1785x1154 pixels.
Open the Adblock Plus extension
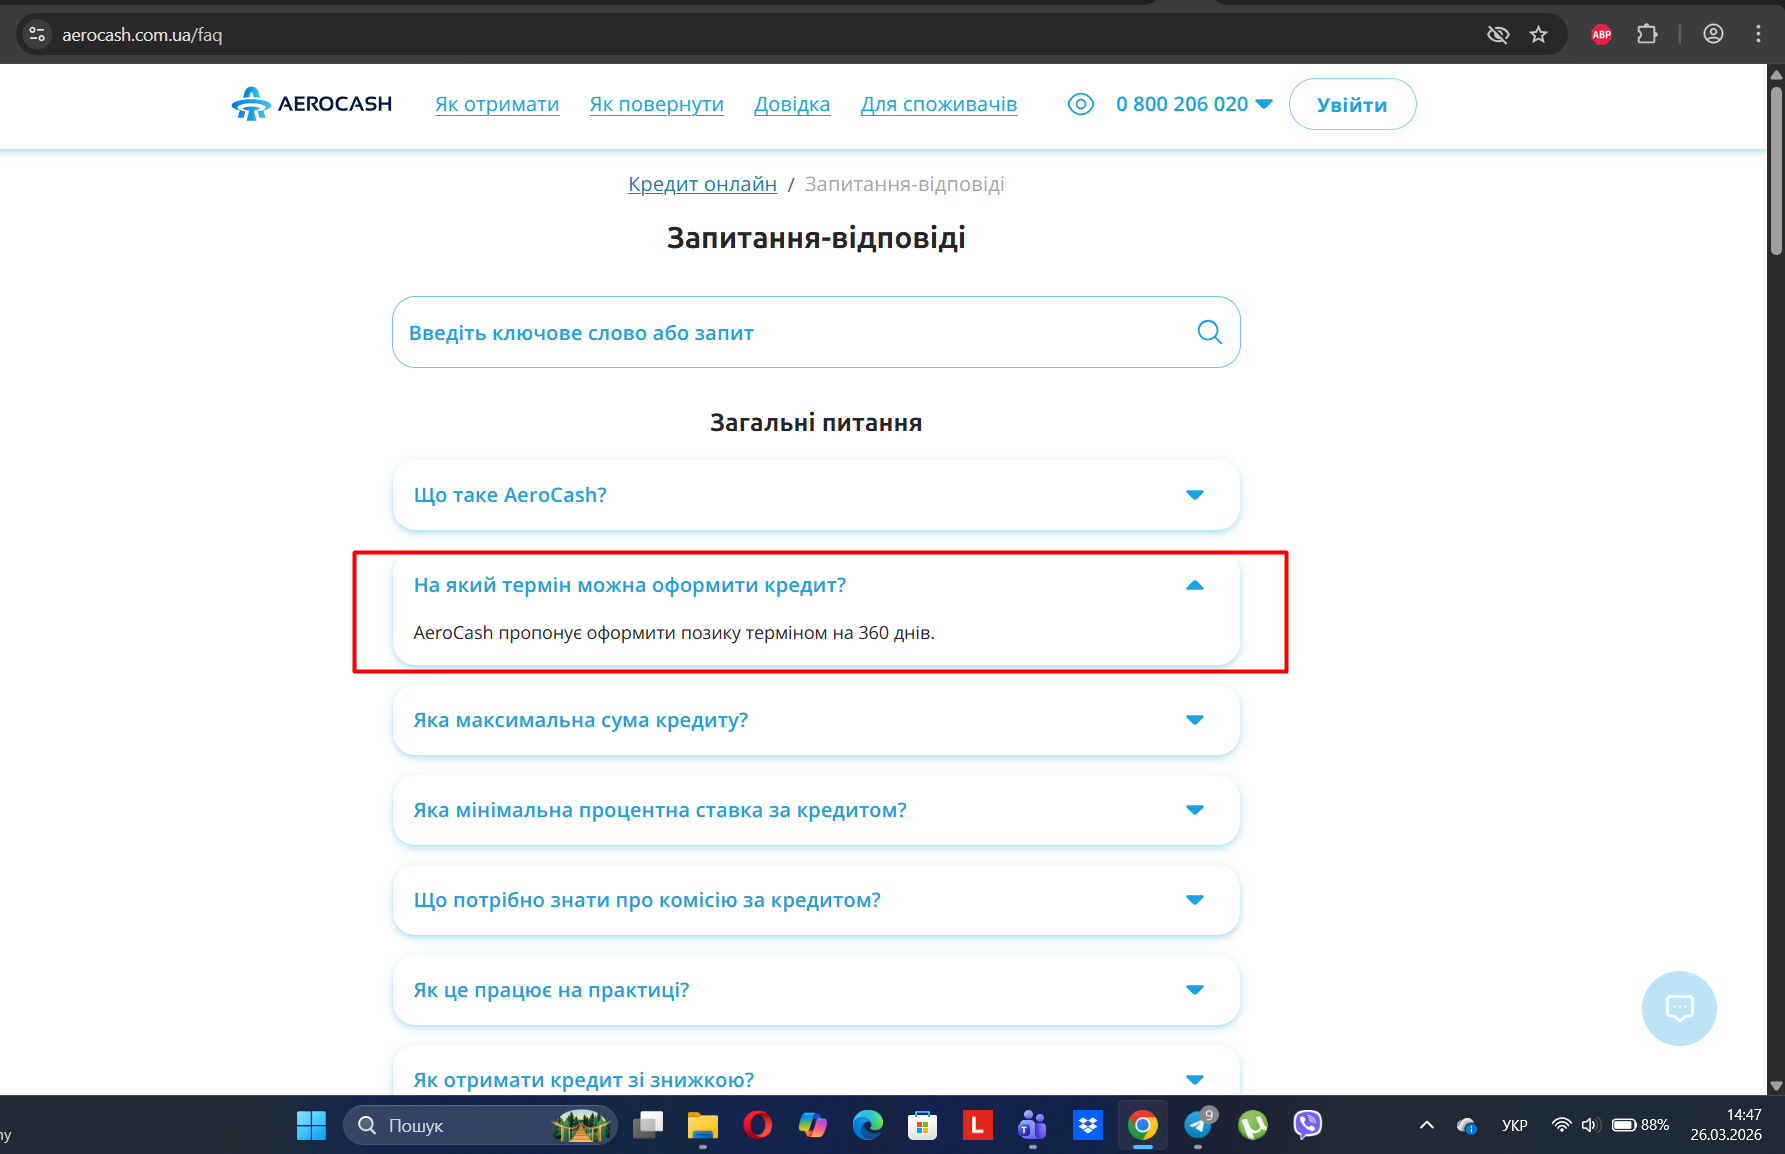coord(1602,35)
